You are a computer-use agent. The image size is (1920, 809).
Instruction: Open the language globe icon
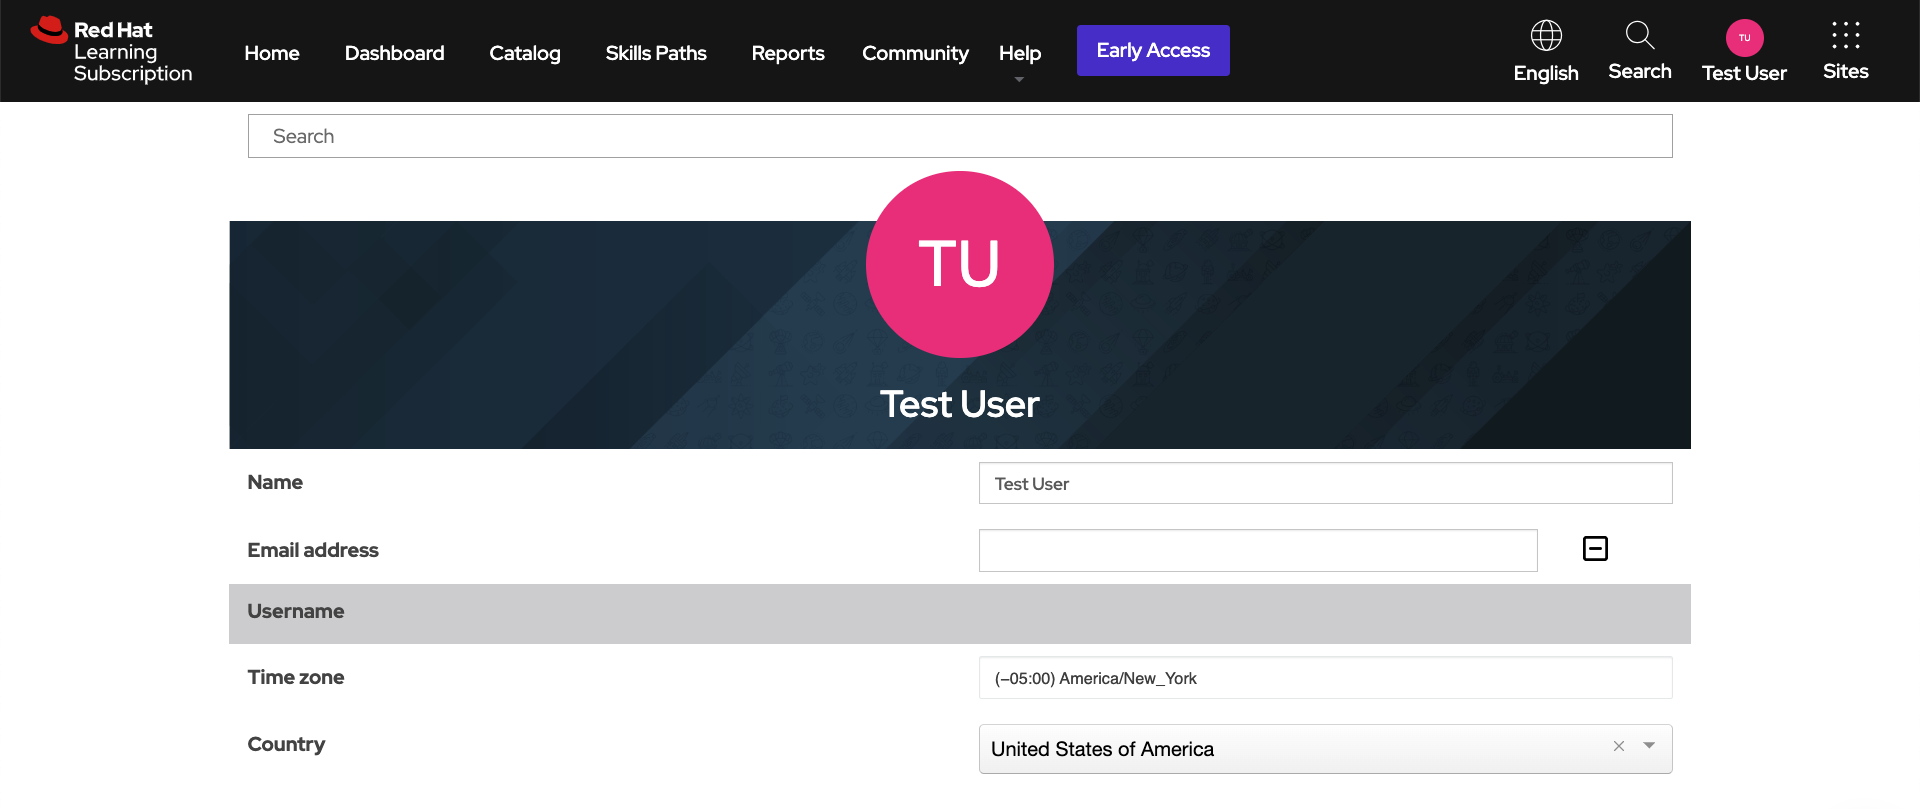(1546, 36)
